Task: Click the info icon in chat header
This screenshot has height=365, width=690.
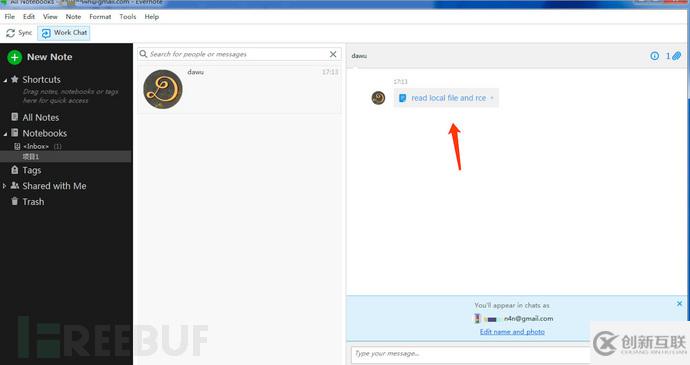Action: [x=654, y=56]
